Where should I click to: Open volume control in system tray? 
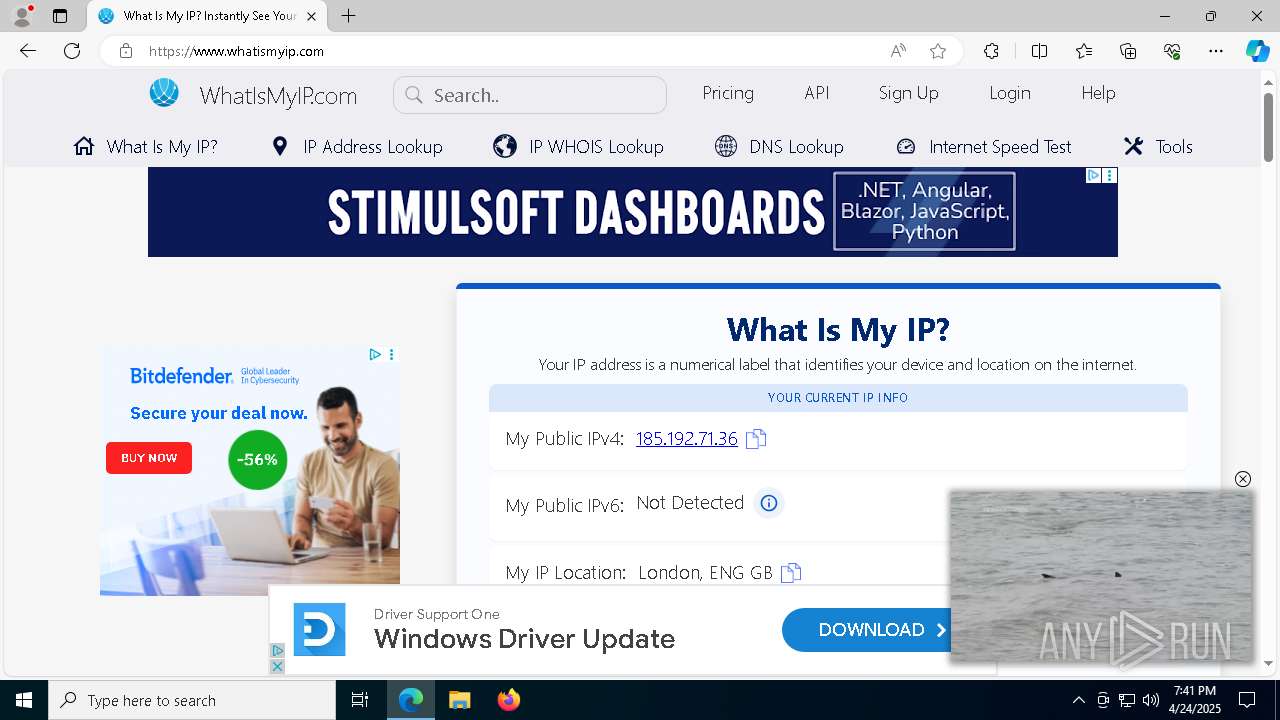(x=1151, y=700)
